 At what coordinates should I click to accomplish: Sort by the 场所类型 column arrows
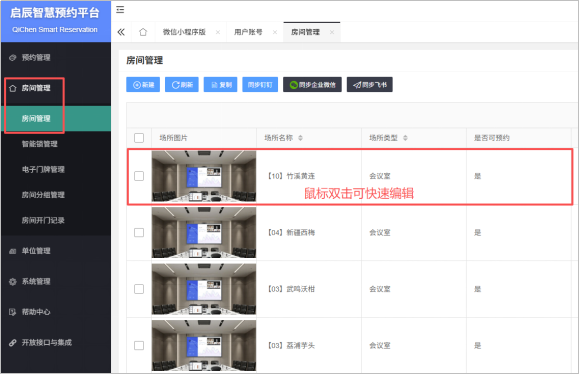click(405, 138)
